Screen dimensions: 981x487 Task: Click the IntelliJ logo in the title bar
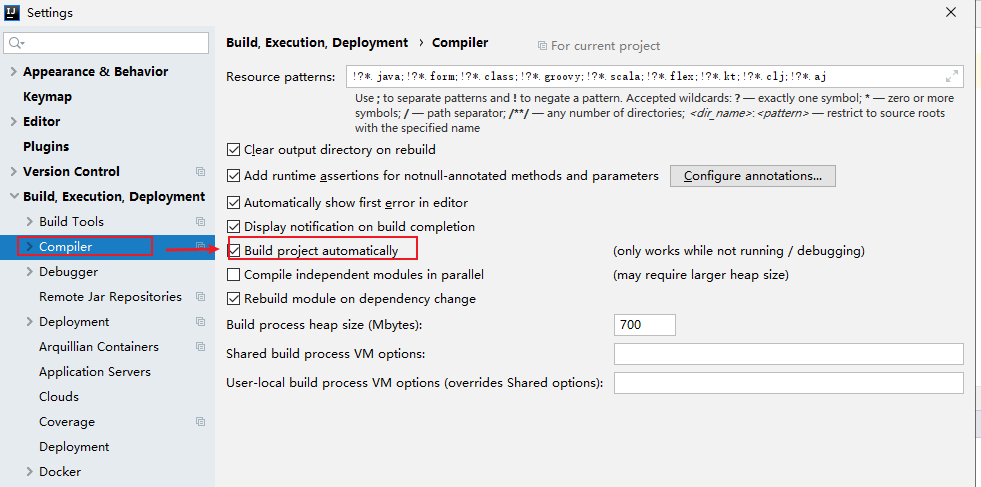coord(13,13)
